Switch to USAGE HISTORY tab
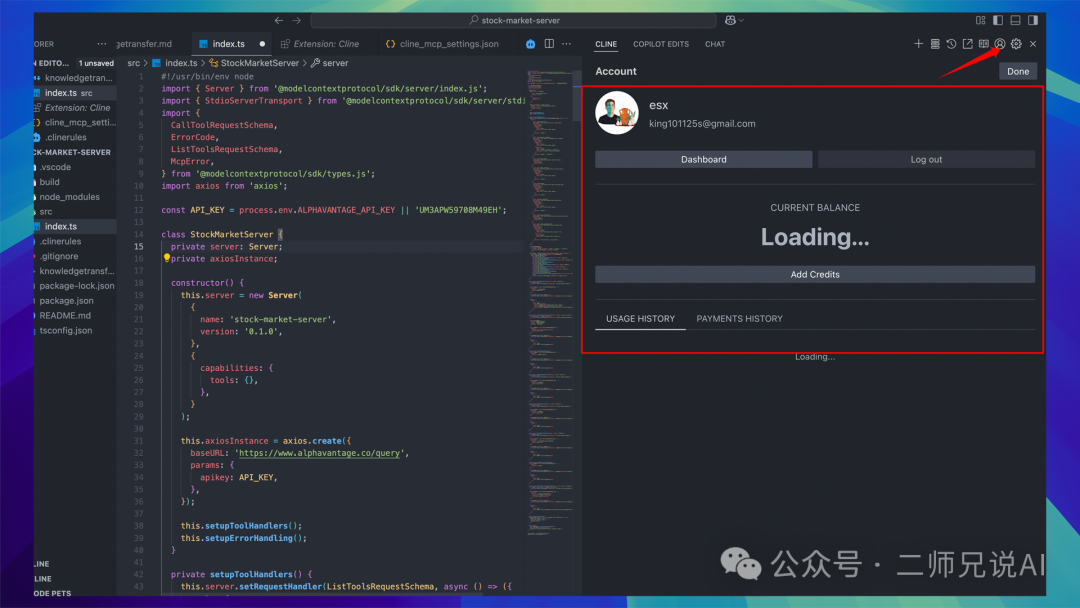The image size is (1080, 608). pyautogui.click(x=640, y=318)
